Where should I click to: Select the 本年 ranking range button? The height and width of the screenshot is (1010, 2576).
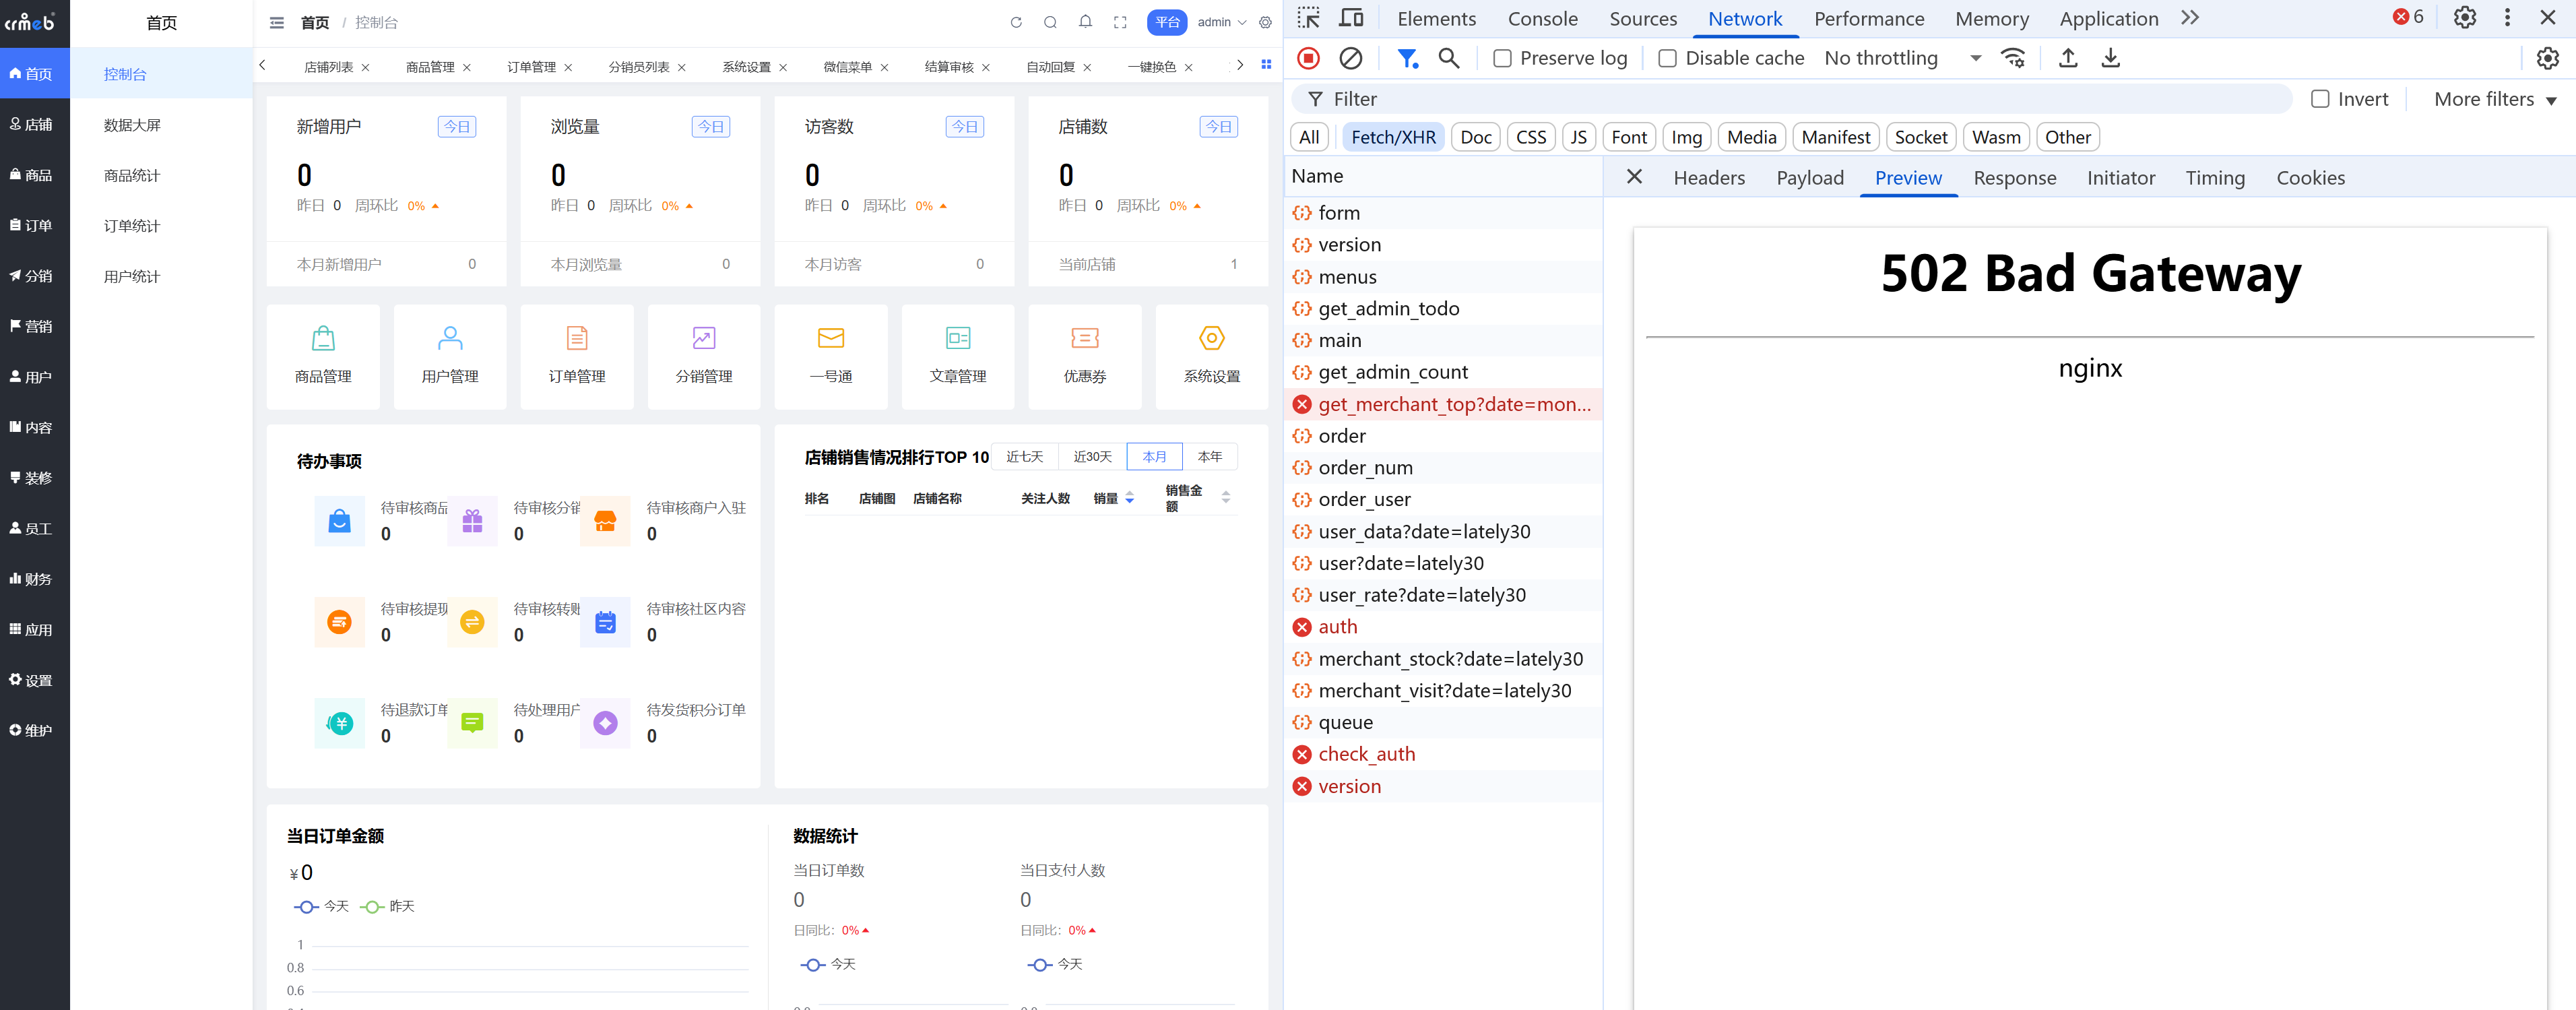pyautogui.click(x=1209, y=456)
